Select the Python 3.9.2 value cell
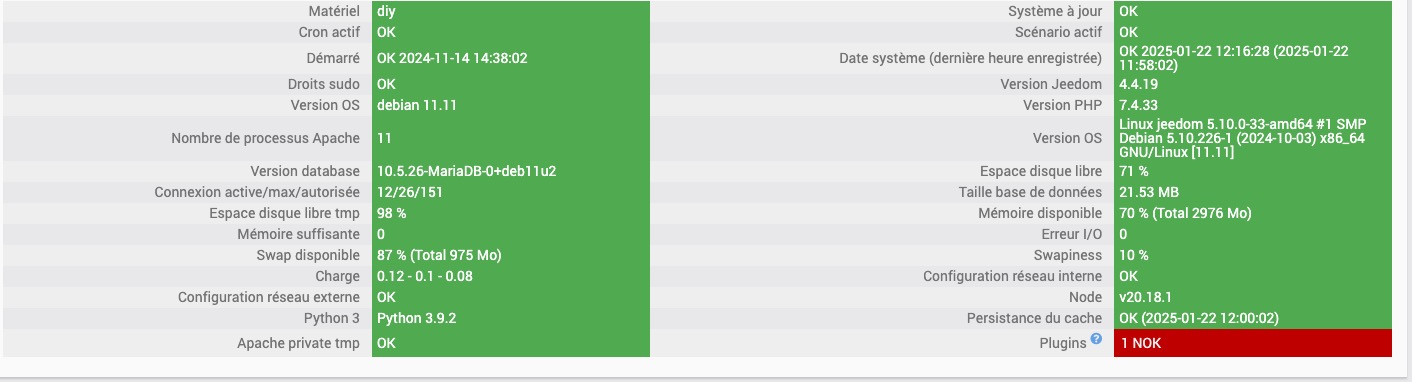1412x382 pixels. coord(511,318)
